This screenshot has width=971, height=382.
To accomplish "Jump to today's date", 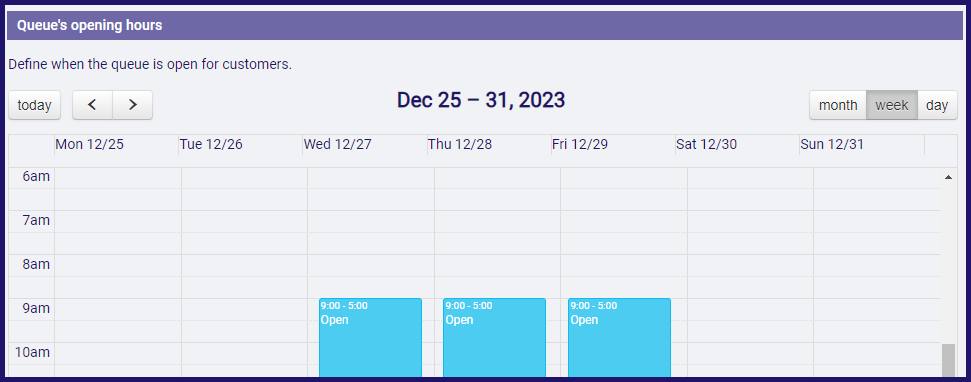I will click(35, 105).
